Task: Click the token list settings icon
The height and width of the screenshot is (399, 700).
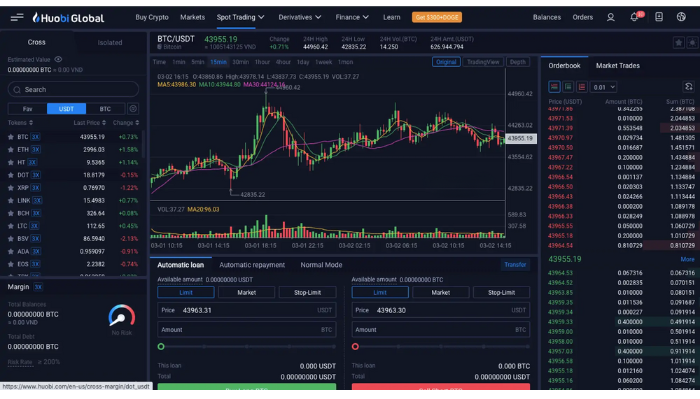Action: pos(133,108)
